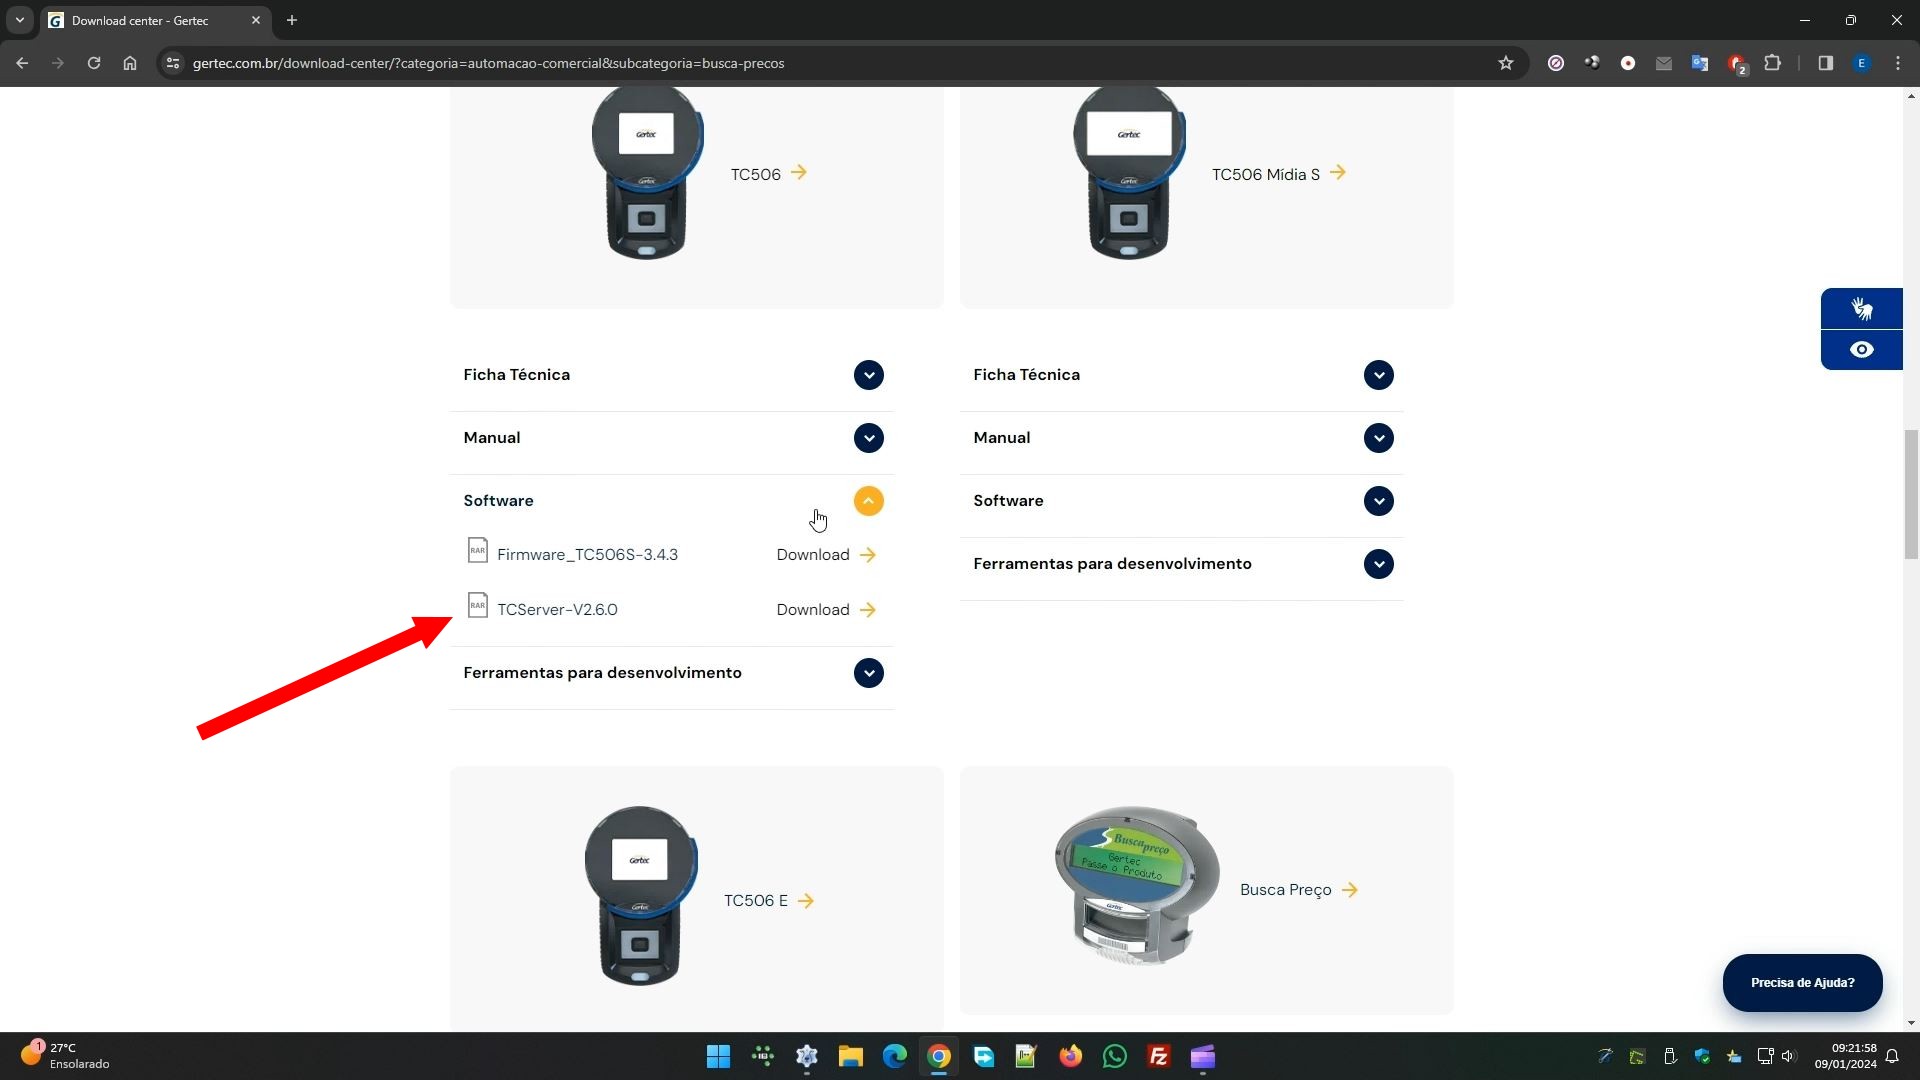Viewport: 1920px width, 1080px height.
Task: Expand TC506 Ferramentas para desenvolvimento
Action: [868, 673]
